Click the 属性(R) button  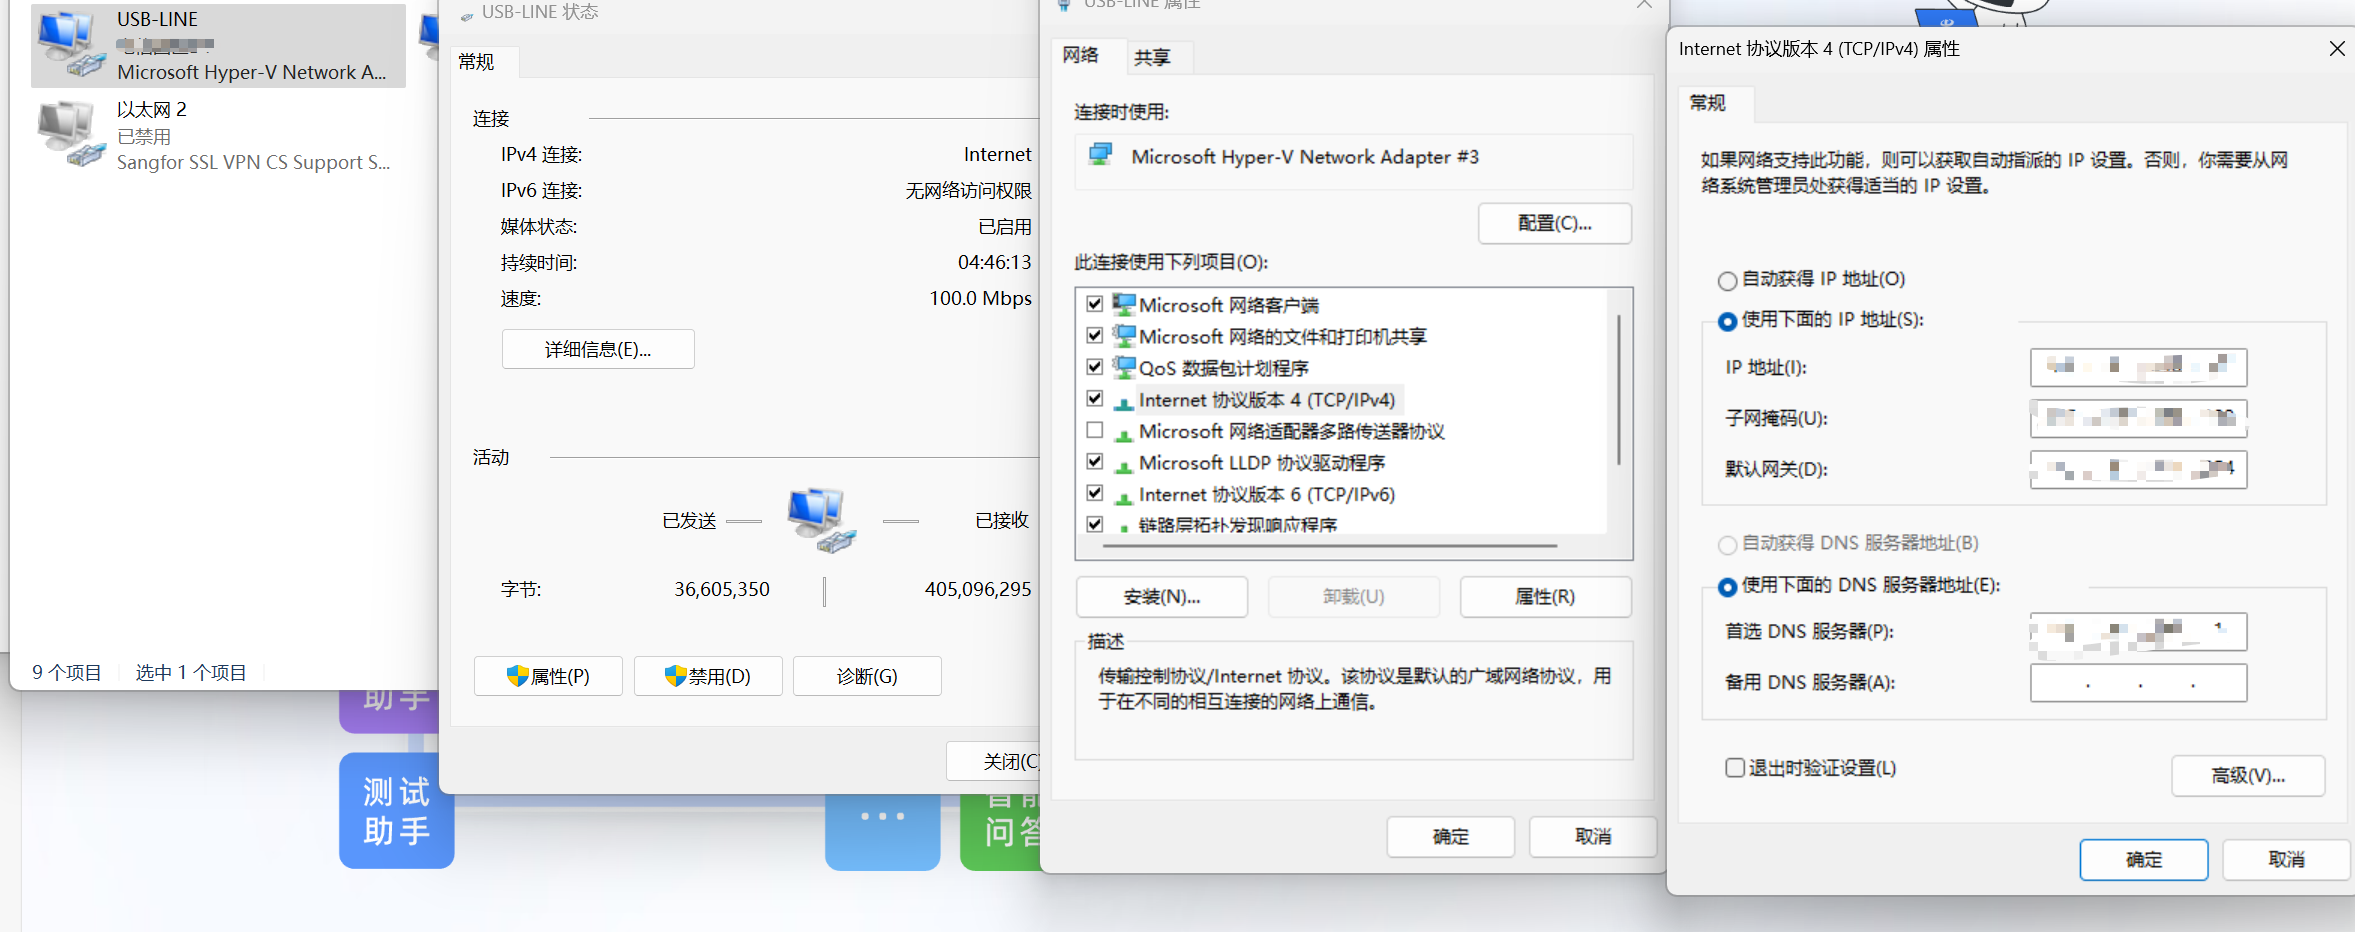[1546, 597]
